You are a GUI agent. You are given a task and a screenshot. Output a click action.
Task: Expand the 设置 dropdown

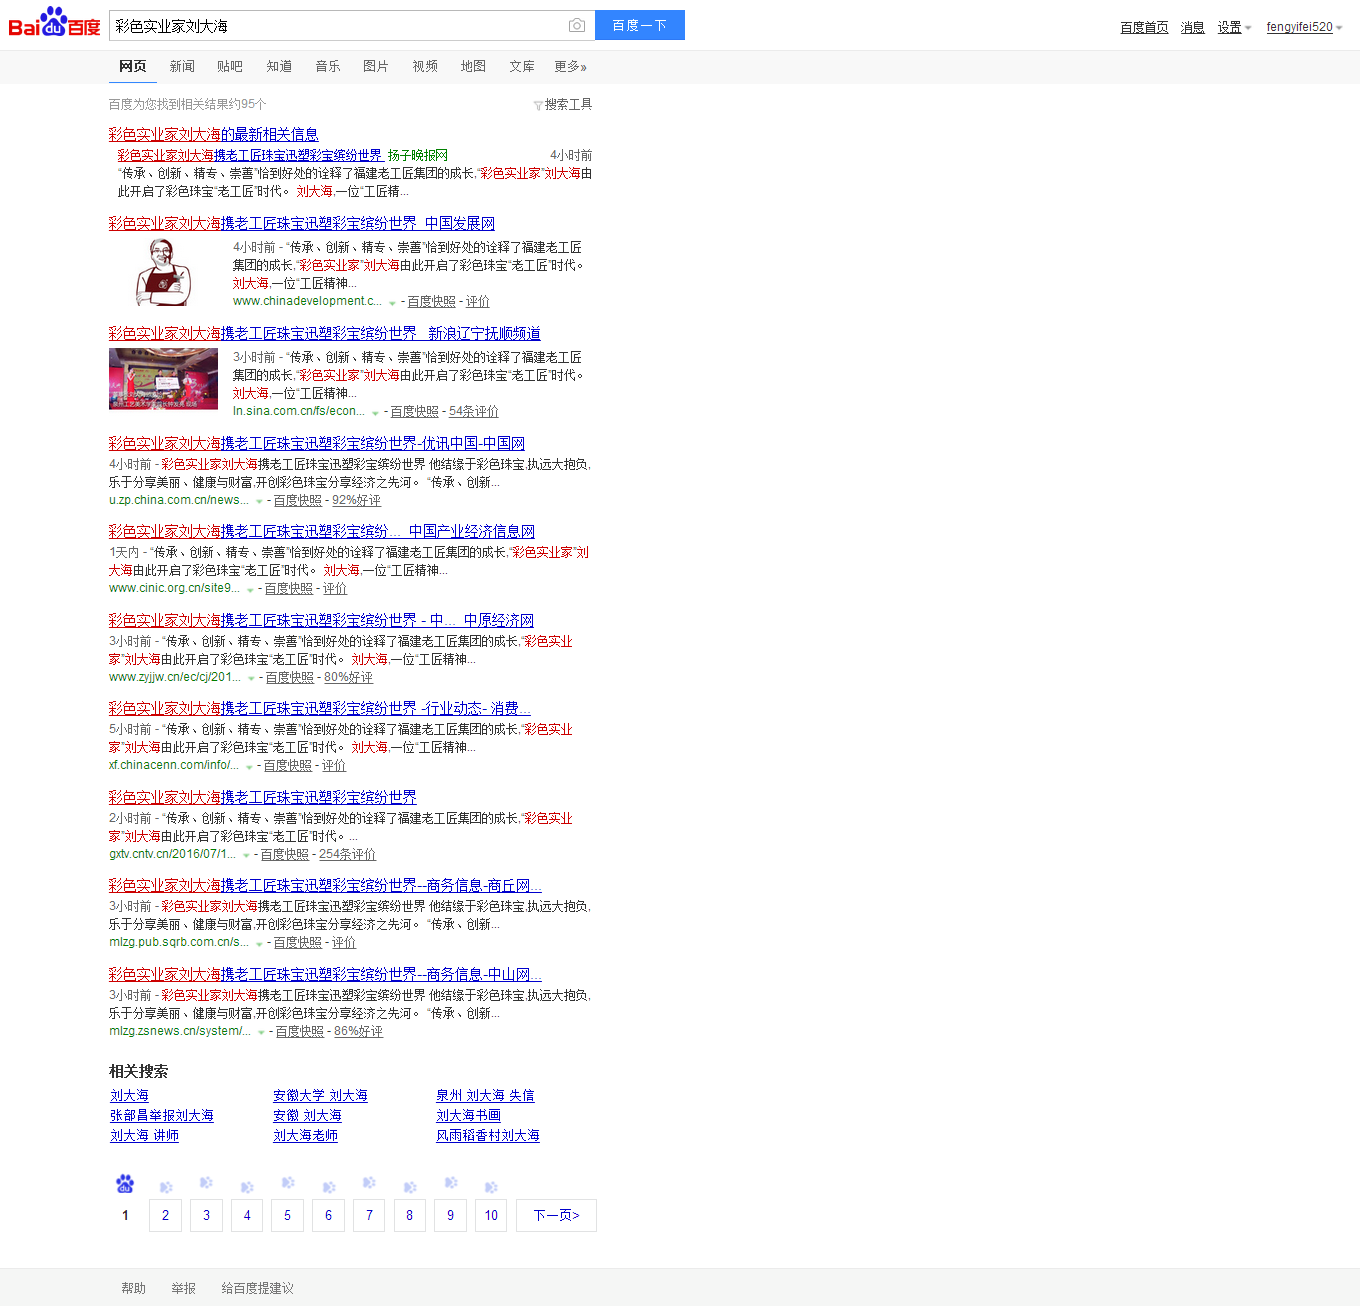tap(1234, 28)
